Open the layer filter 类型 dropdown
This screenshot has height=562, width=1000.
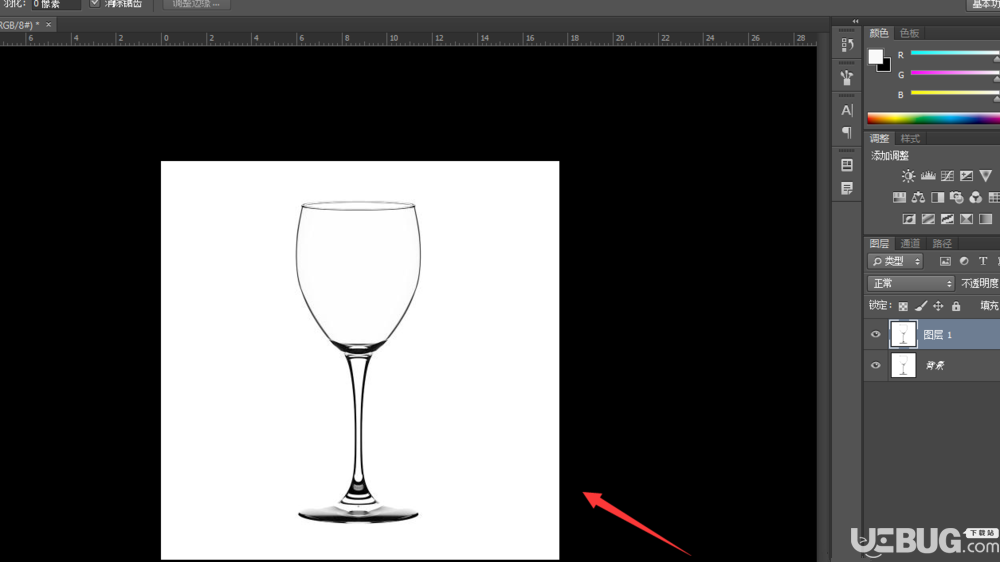(x=895, y=261)
